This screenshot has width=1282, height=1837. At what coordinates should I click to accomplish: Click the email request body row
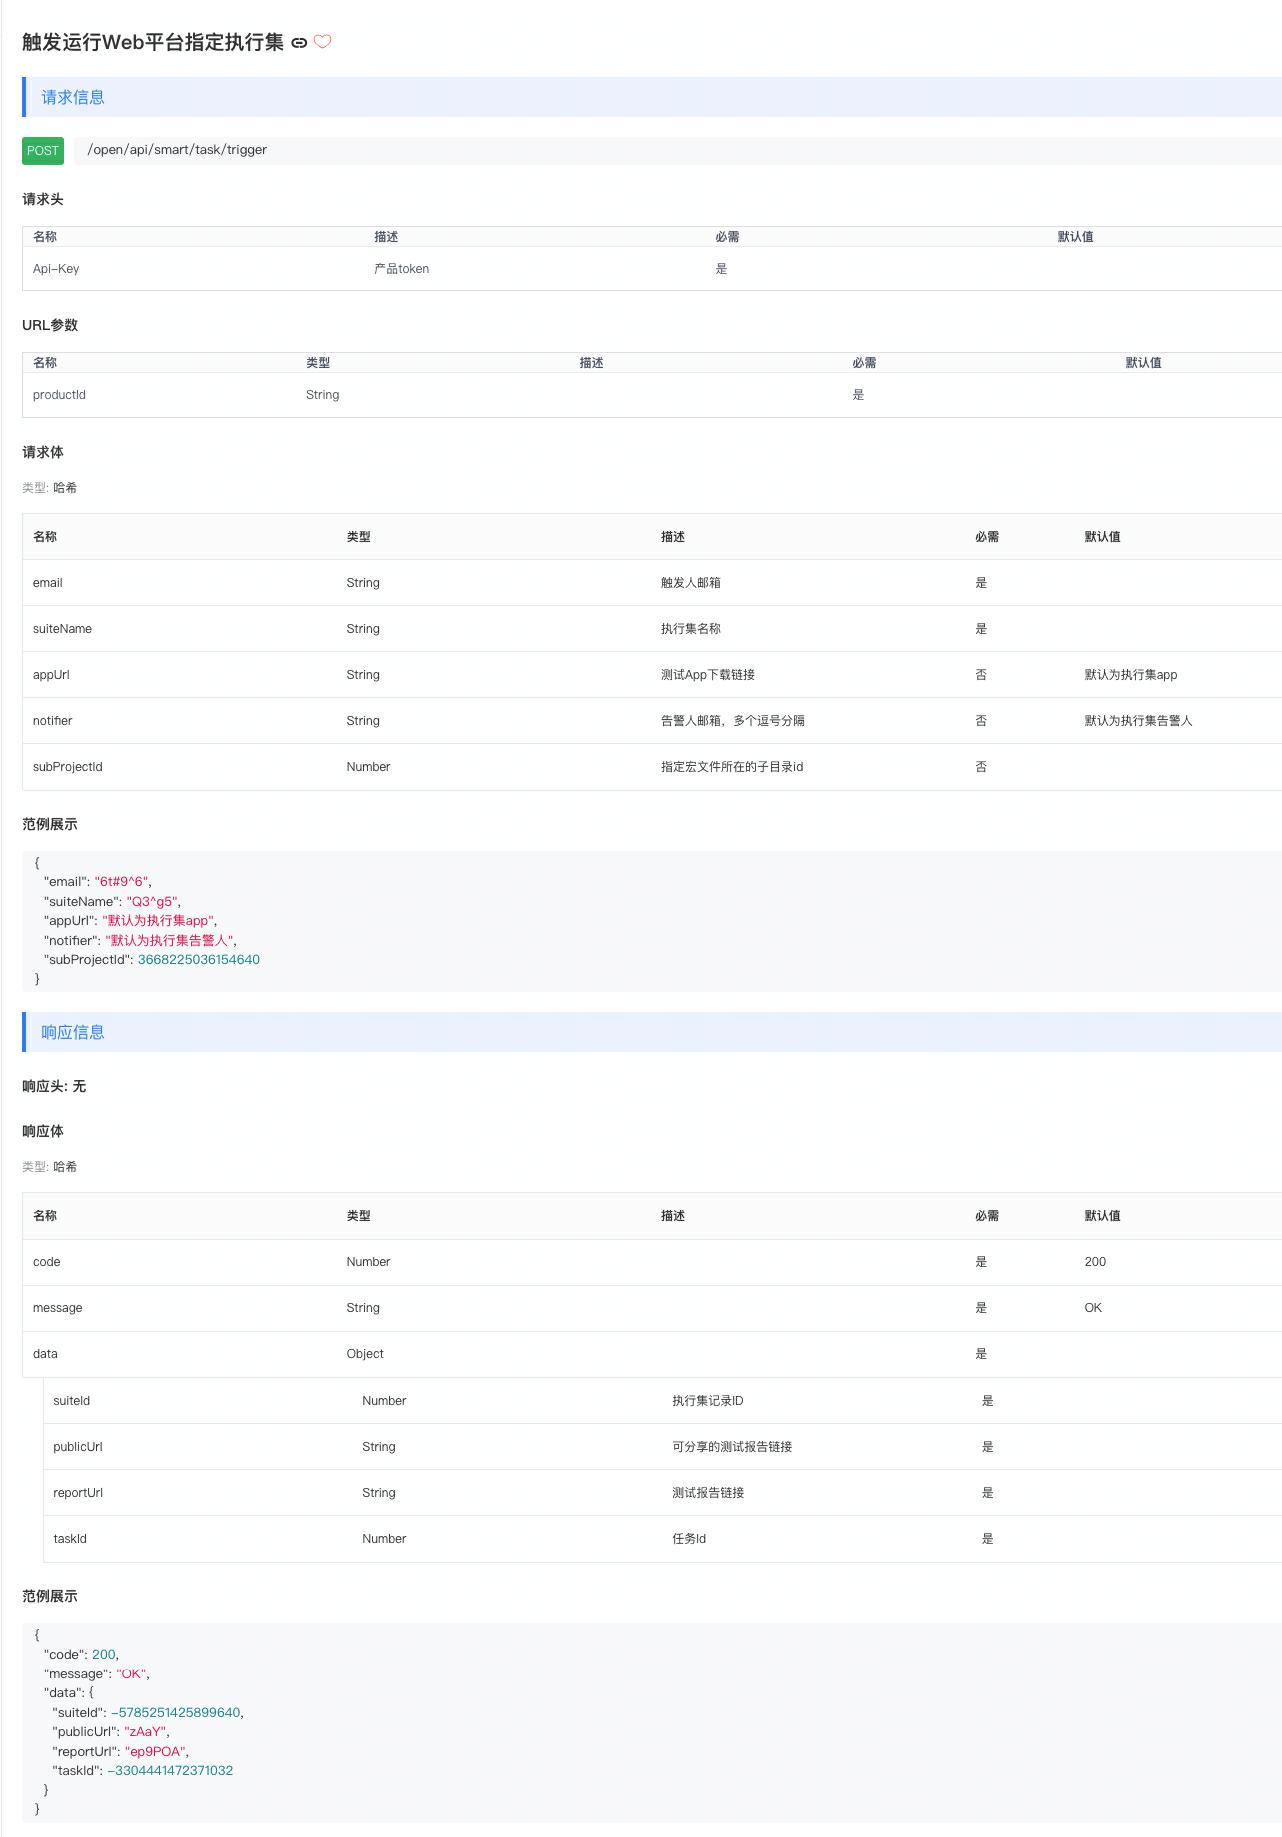(x=652, y=583)
